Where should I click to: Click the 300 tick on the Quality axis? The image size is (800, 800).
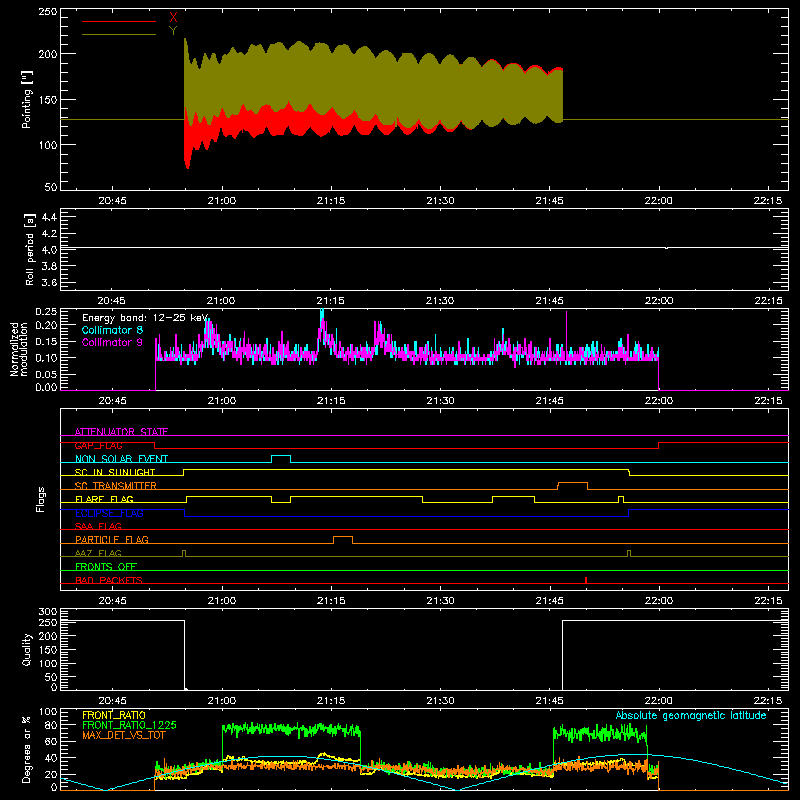[48, 612]
